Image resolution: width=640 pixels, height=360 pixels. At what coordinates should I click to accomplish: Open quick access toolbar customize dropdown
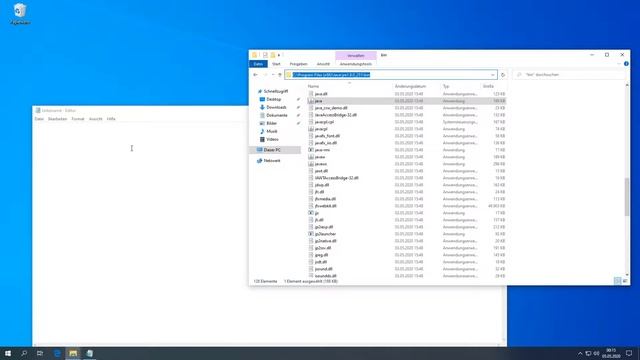tap(279, 55)
